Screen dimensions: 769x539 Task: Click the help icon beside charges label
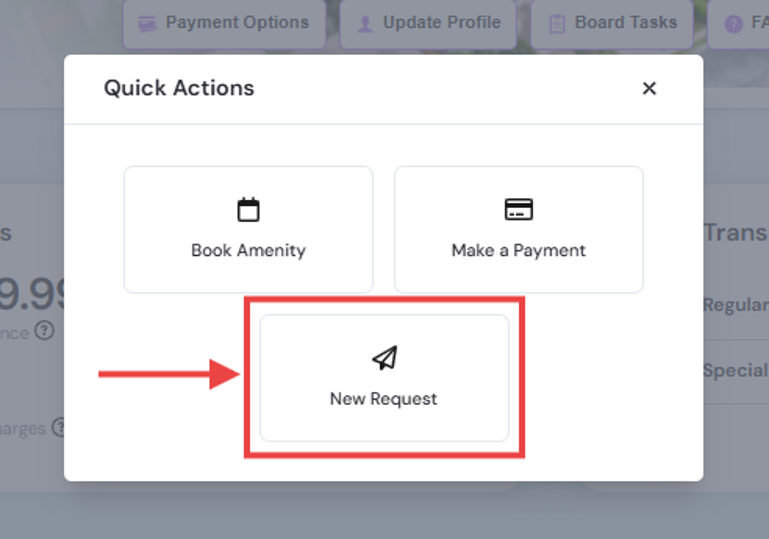click(59, 428)
